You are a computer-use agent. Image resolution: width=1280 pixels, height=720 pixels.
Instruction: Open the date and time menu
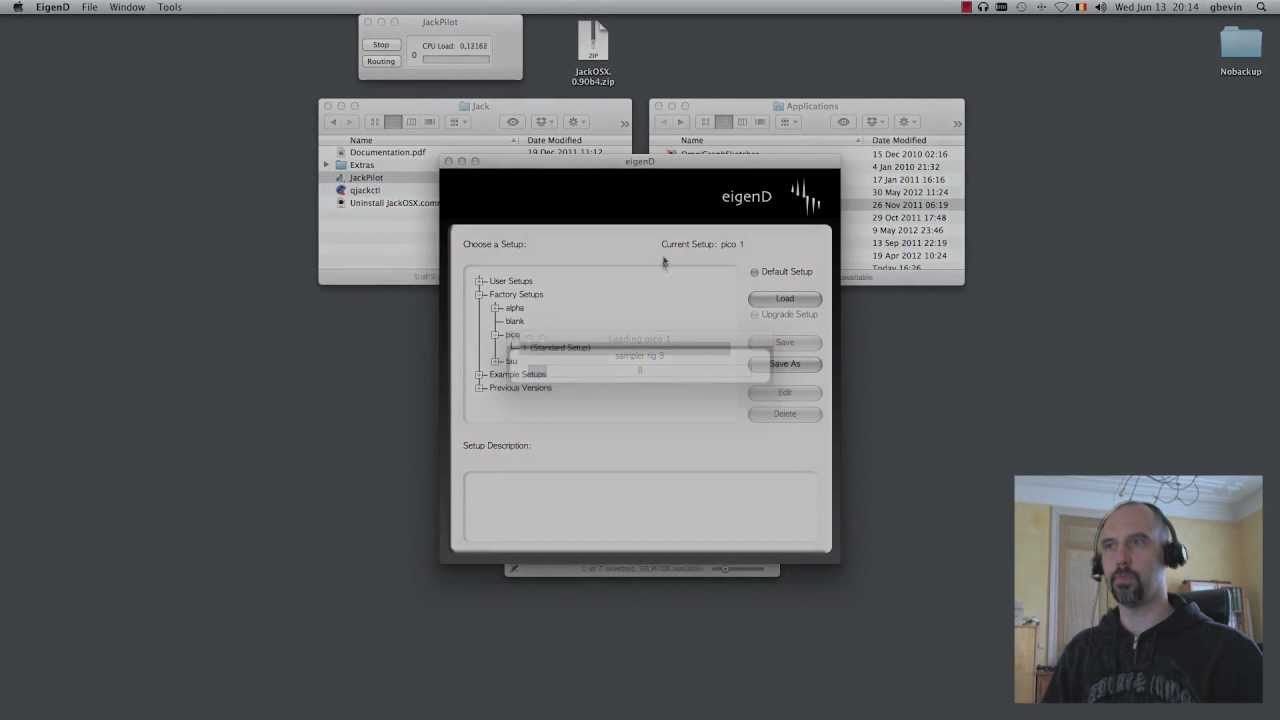tap(1157, 7)
